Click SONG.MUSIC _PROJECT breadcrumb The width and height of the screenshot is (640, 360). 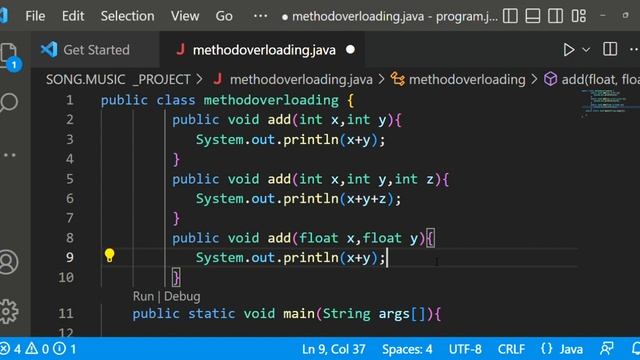118,79
